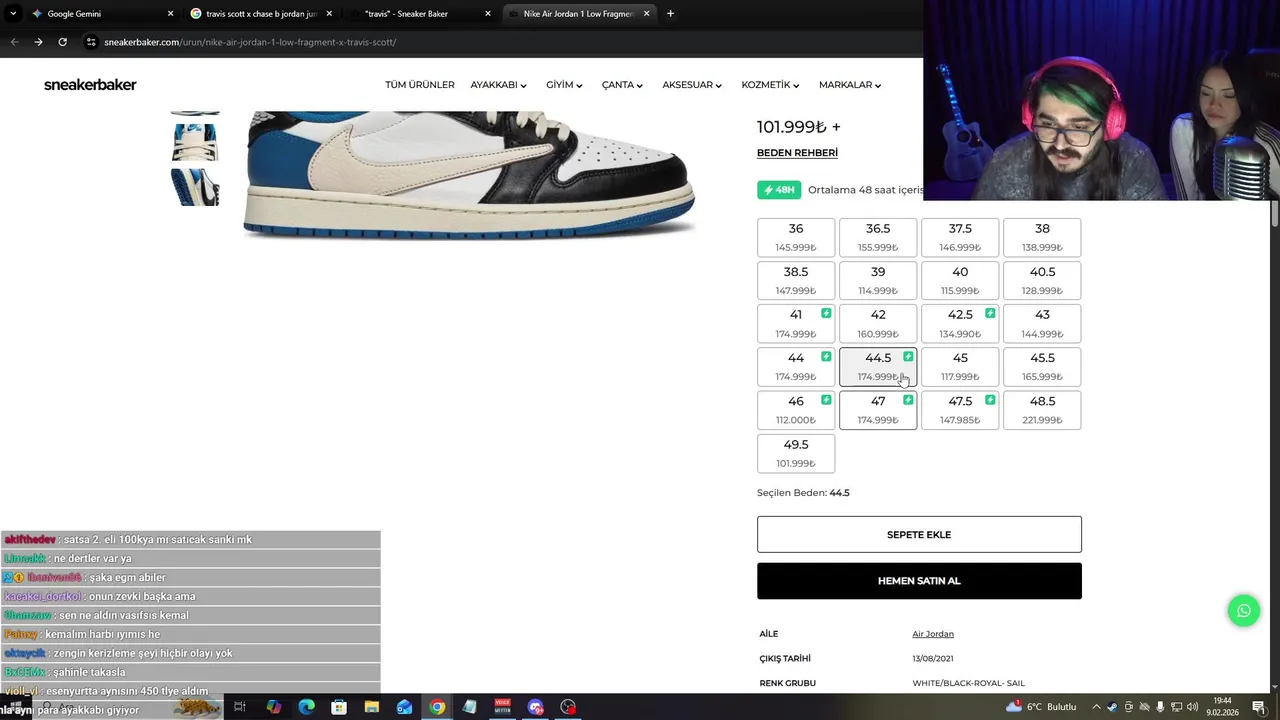Click SEPETE EKLE button

click(x=919, y=534)
